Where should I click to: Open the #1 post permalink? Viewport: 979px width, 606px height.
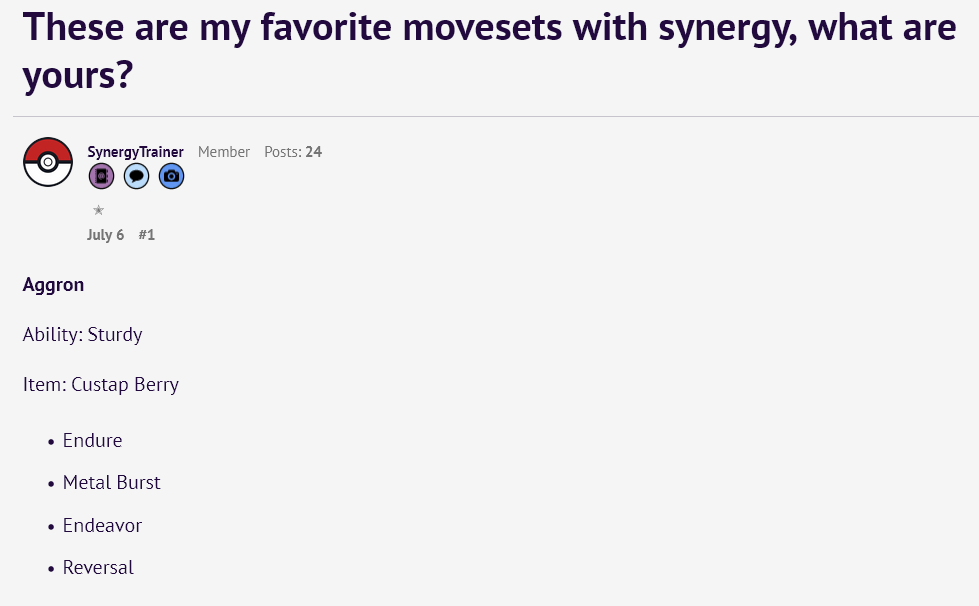coord(146,235)
